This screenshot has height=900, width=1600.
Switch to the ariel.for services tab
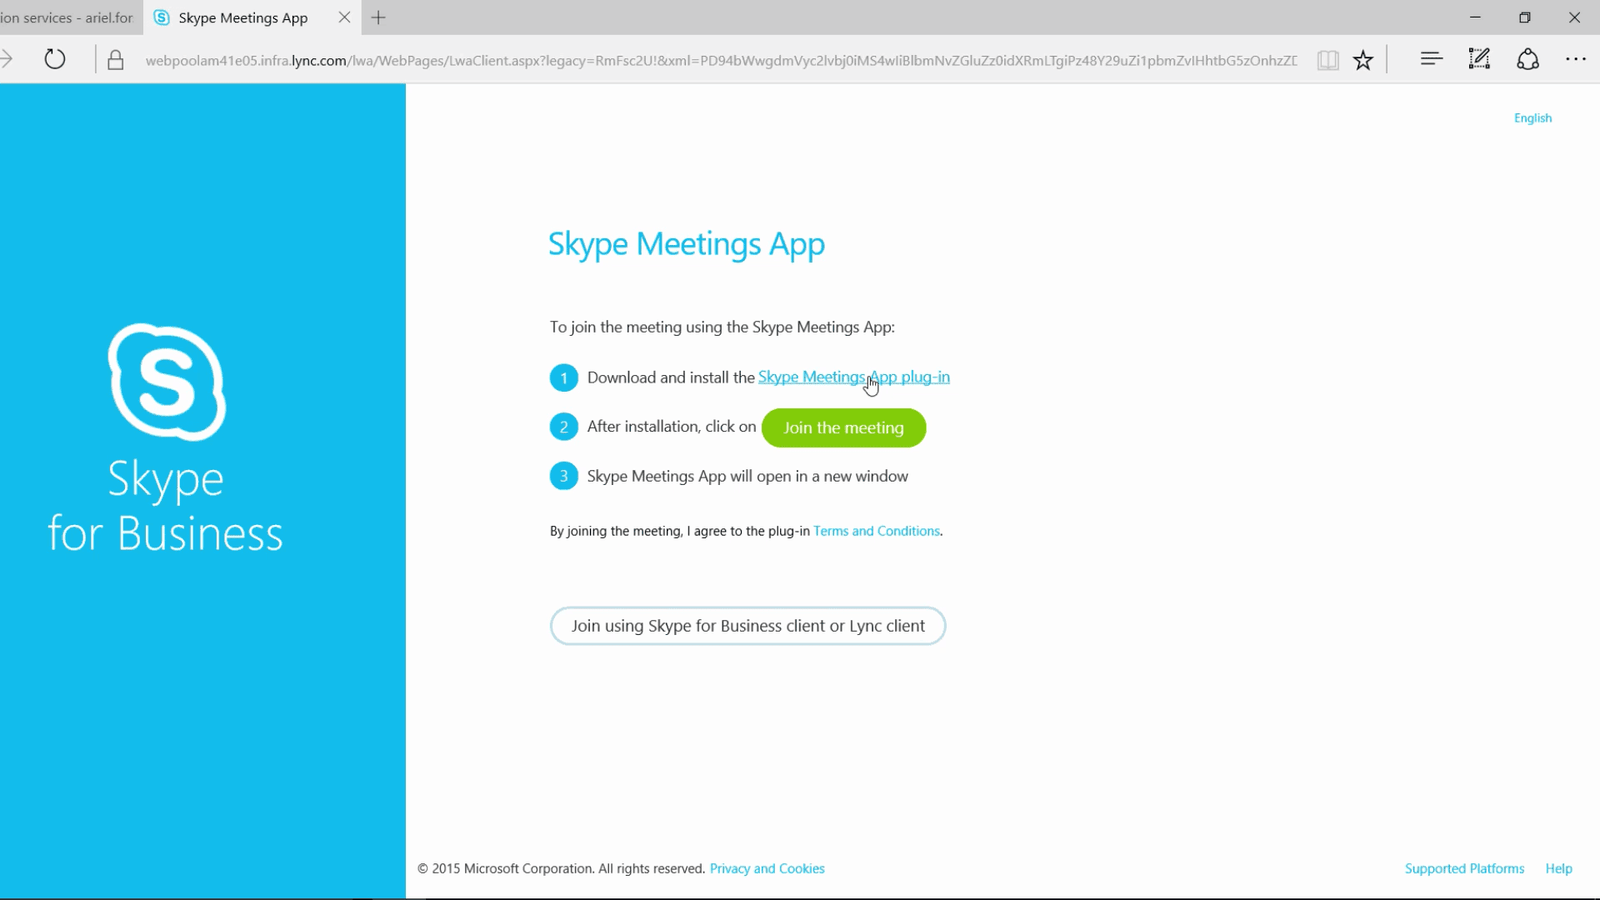(x=66, y=18)
